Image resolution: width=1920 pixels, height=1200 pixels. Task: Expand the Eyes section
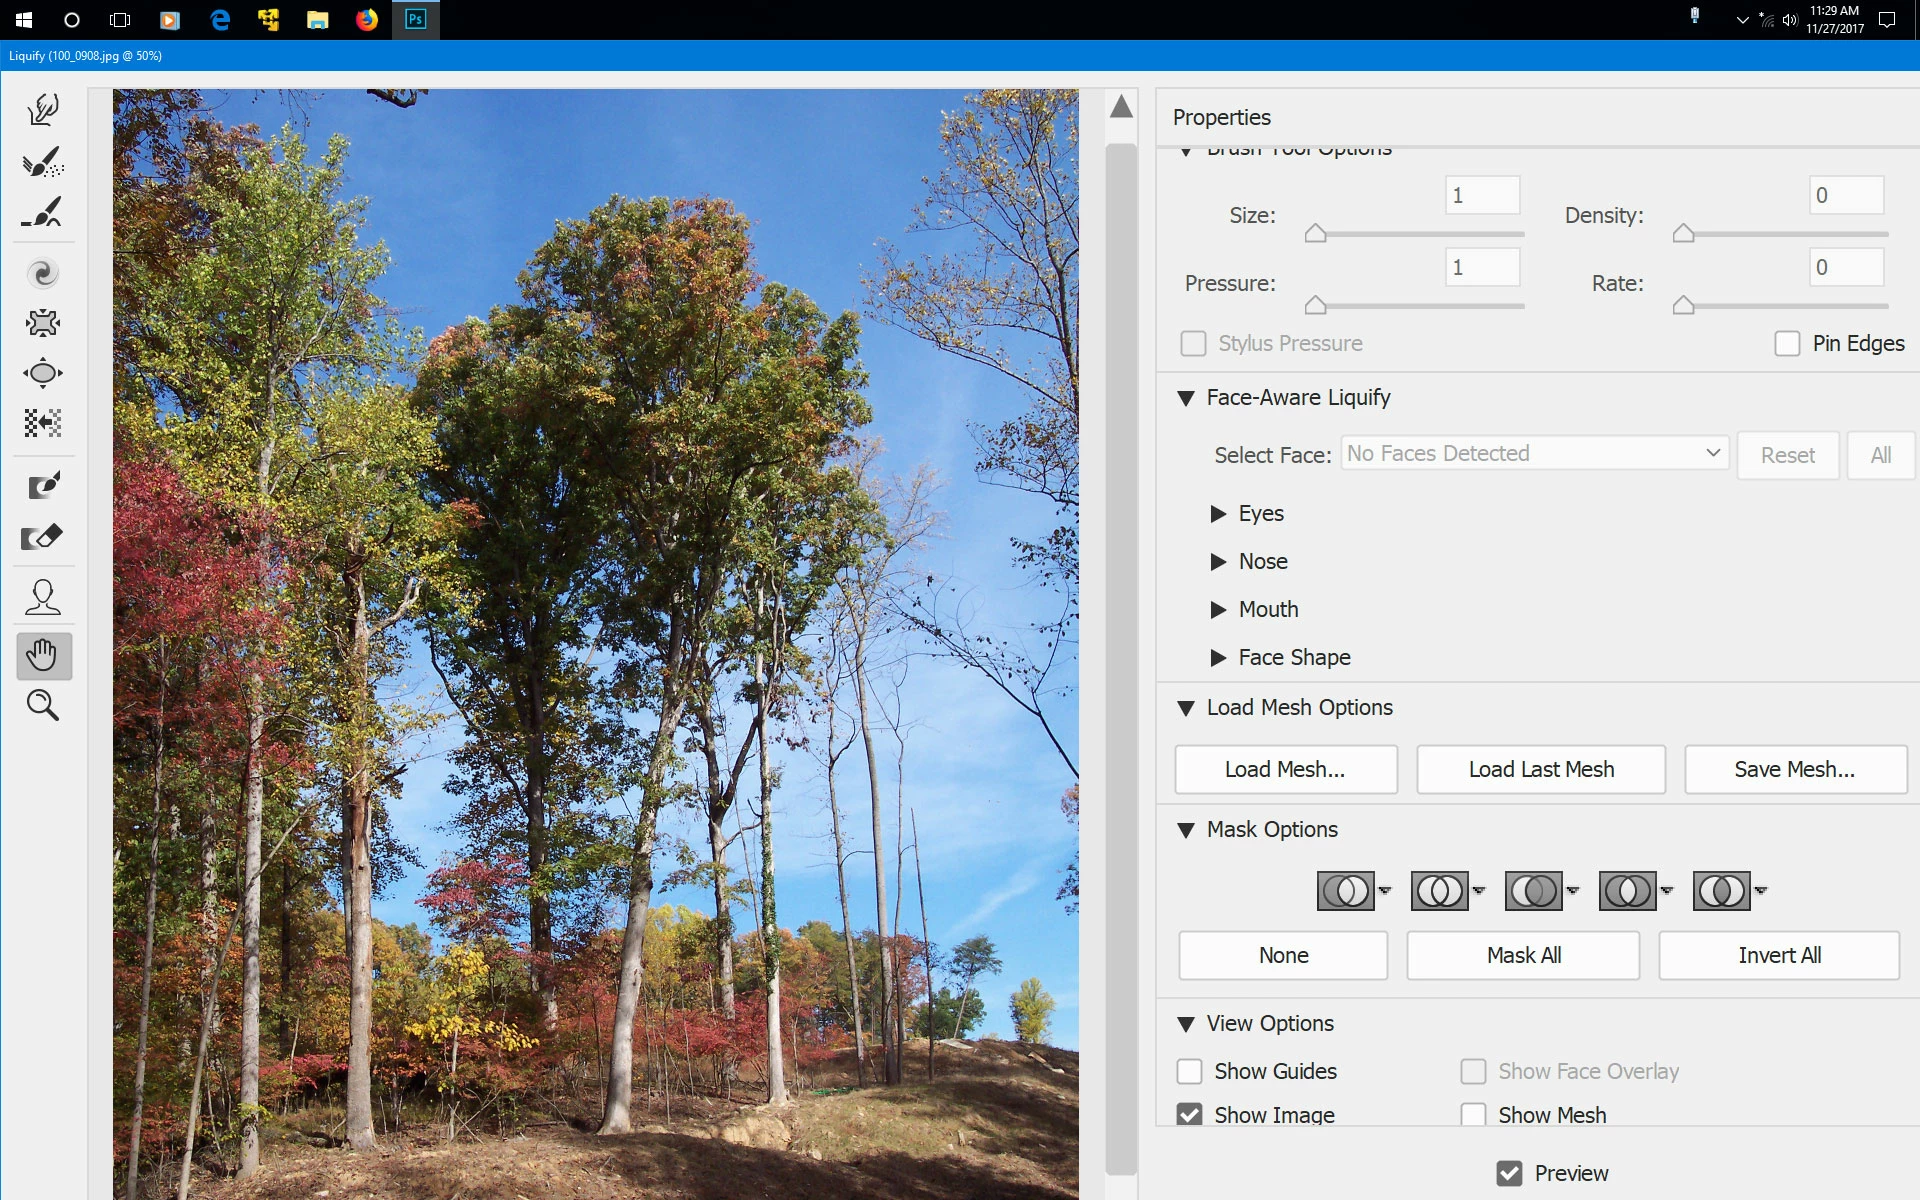[1218, 514]
